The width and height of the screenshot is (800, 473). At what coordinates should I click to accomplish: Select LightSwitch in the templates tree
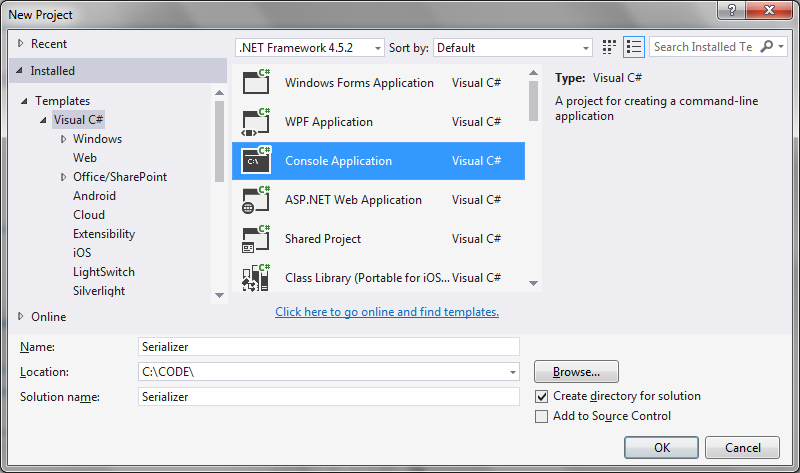point(104,272)
